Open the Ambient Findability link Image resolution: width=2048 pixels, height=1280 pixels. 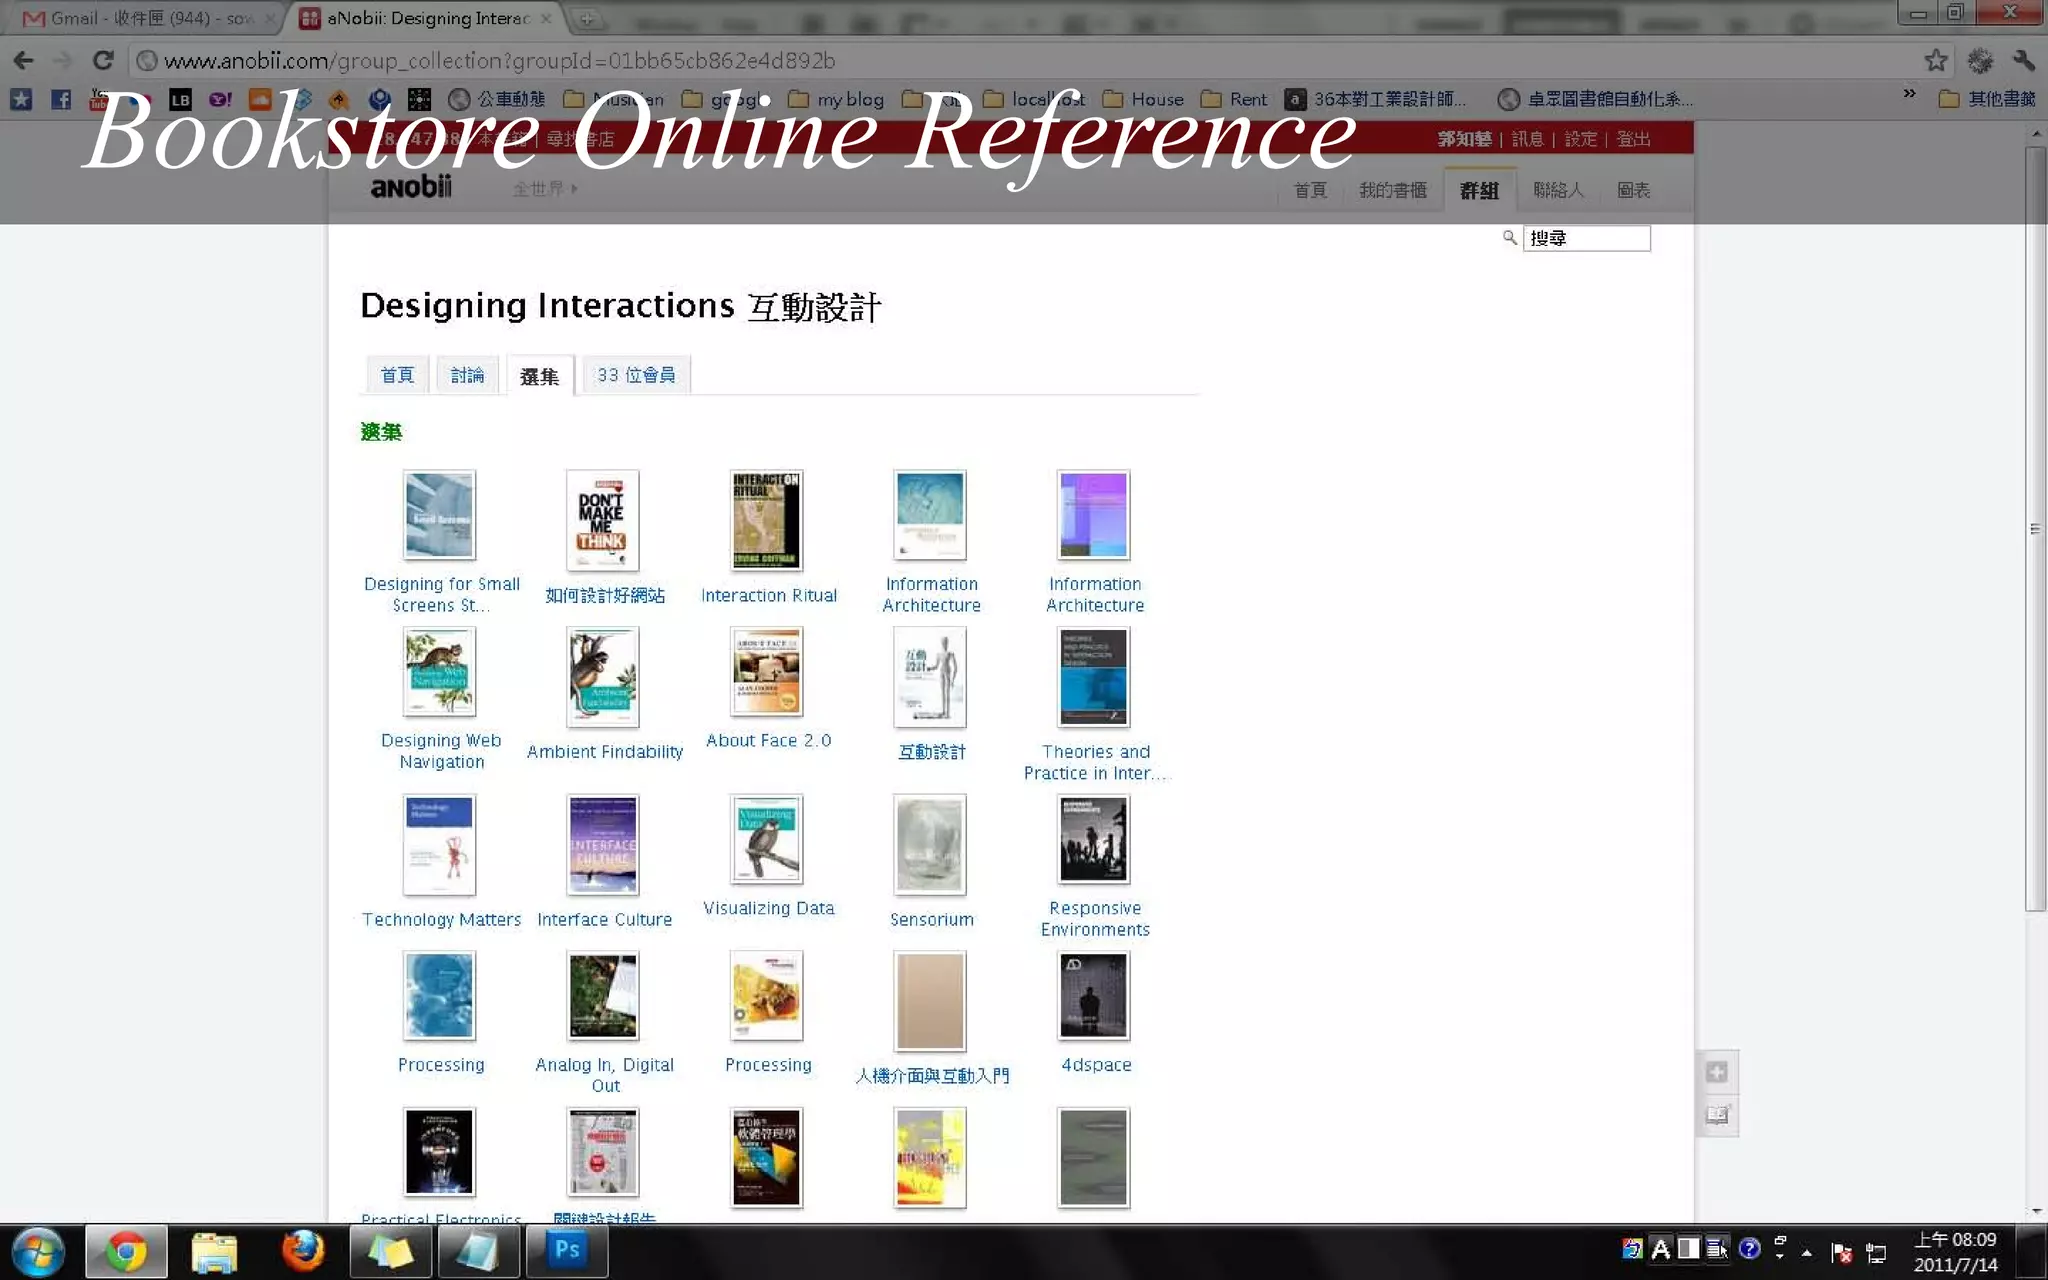605,752
